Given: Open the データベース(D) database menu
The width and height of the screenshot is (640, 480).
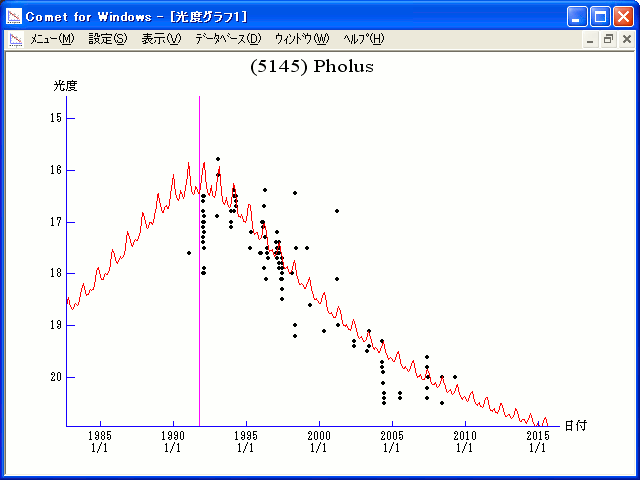Looking at the screenshot, I should pos(228,39).
